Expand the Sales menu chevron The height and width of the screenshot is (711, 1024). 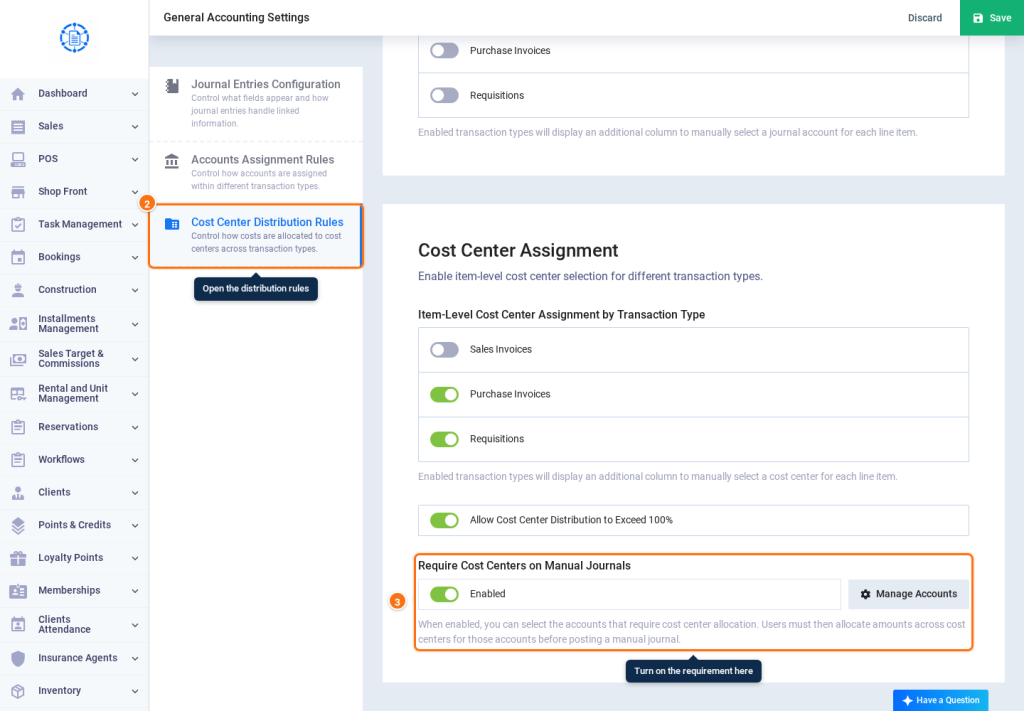(135, 127)
